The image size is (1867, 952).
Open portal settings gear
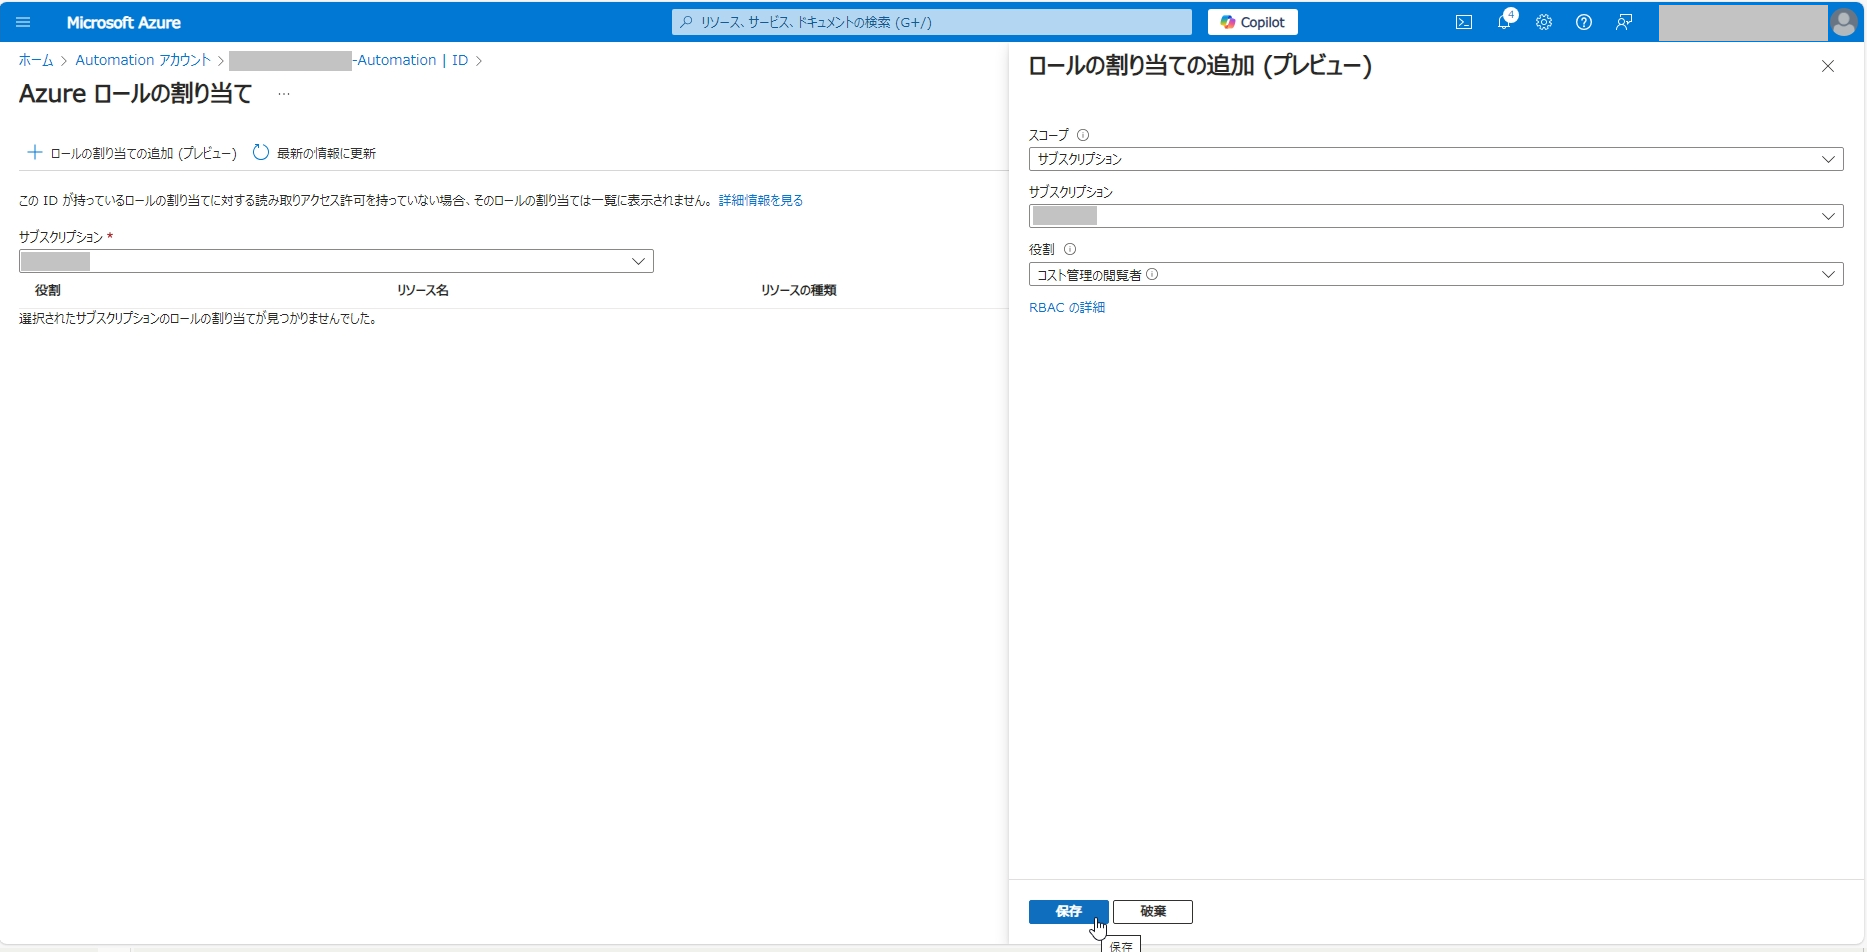(x=1544, y=22)
